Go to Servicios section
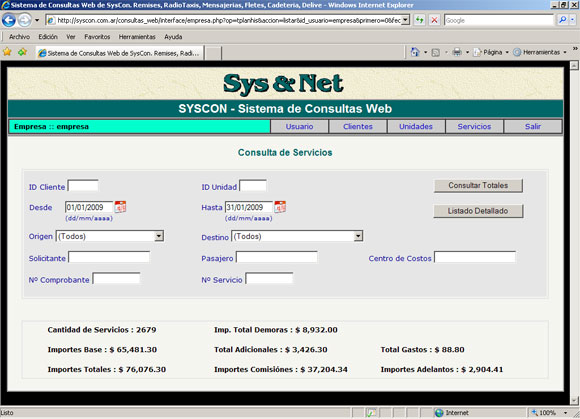The image size is (580, 419). click(x=474, y=126)
